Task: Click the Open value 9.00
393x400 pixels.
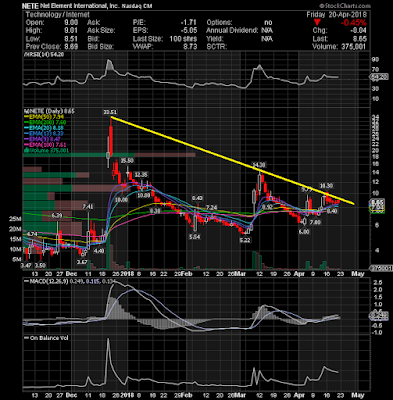Action: [71, 22]
